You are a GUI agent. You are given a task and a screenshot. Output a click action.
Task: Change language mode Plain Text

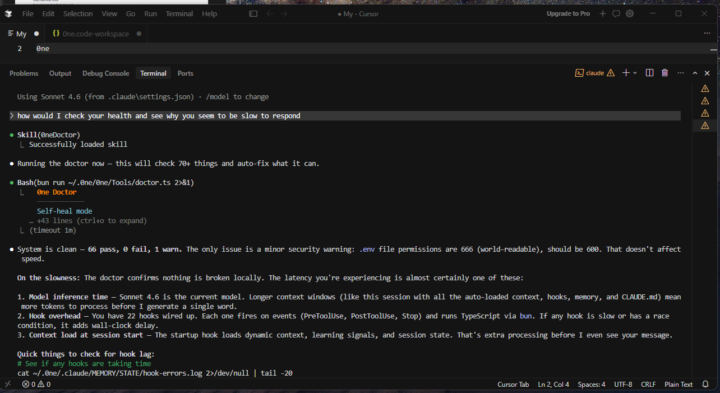pyautogui.click(x=678, y=384)
